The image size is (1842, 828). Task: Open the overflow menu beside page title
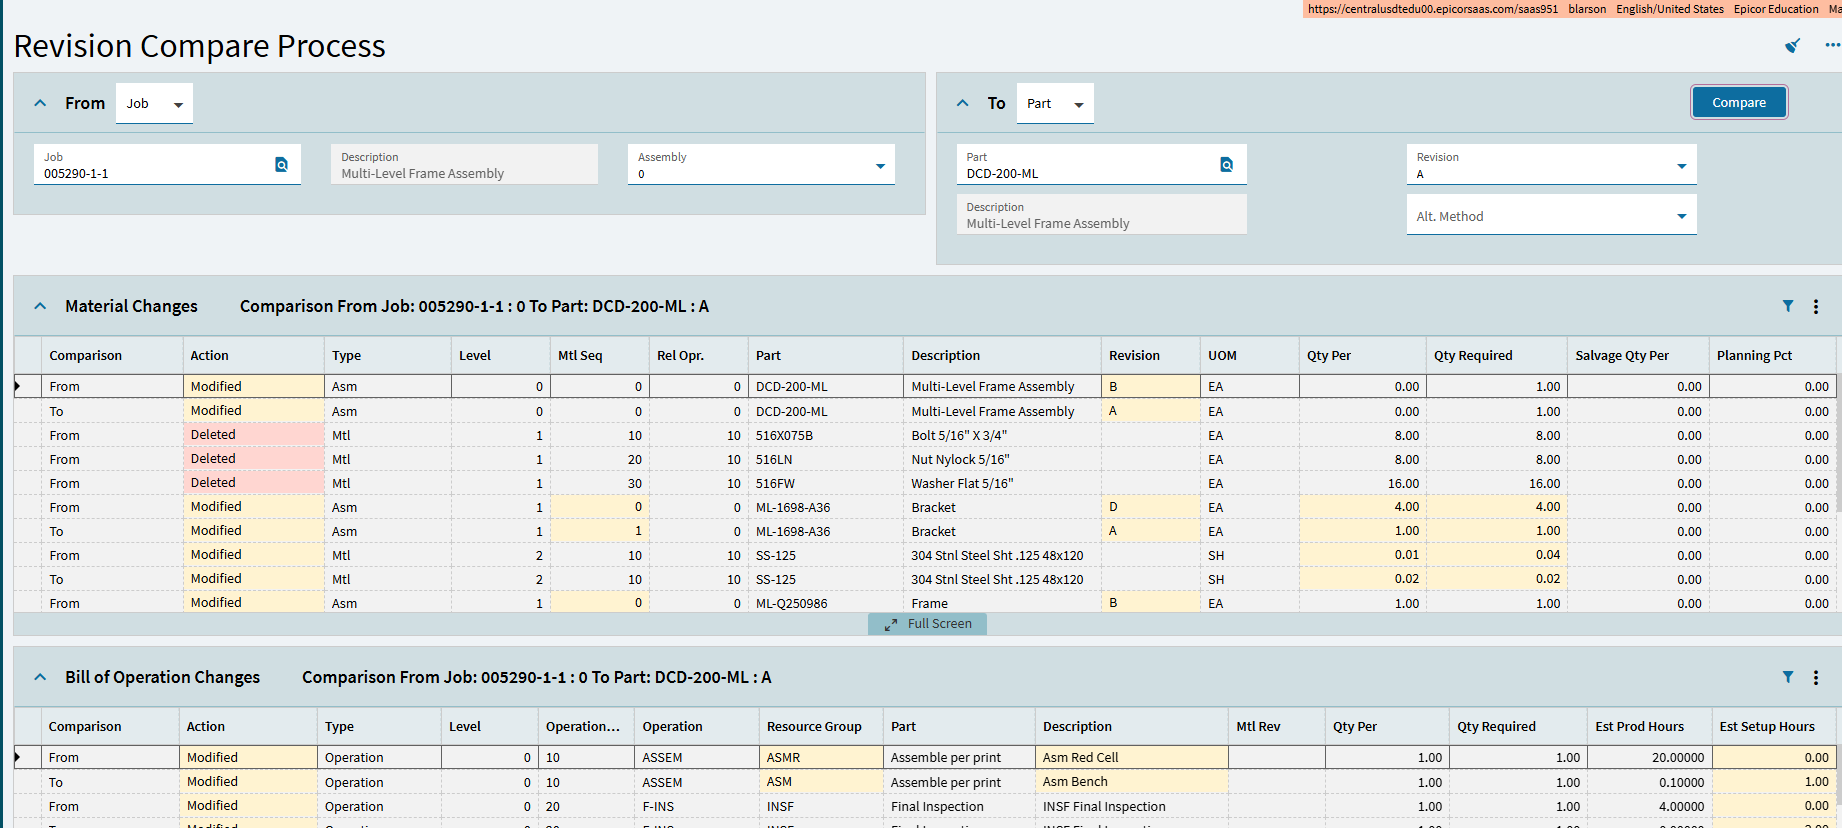pyautogui.click(x=1832, y=45)
